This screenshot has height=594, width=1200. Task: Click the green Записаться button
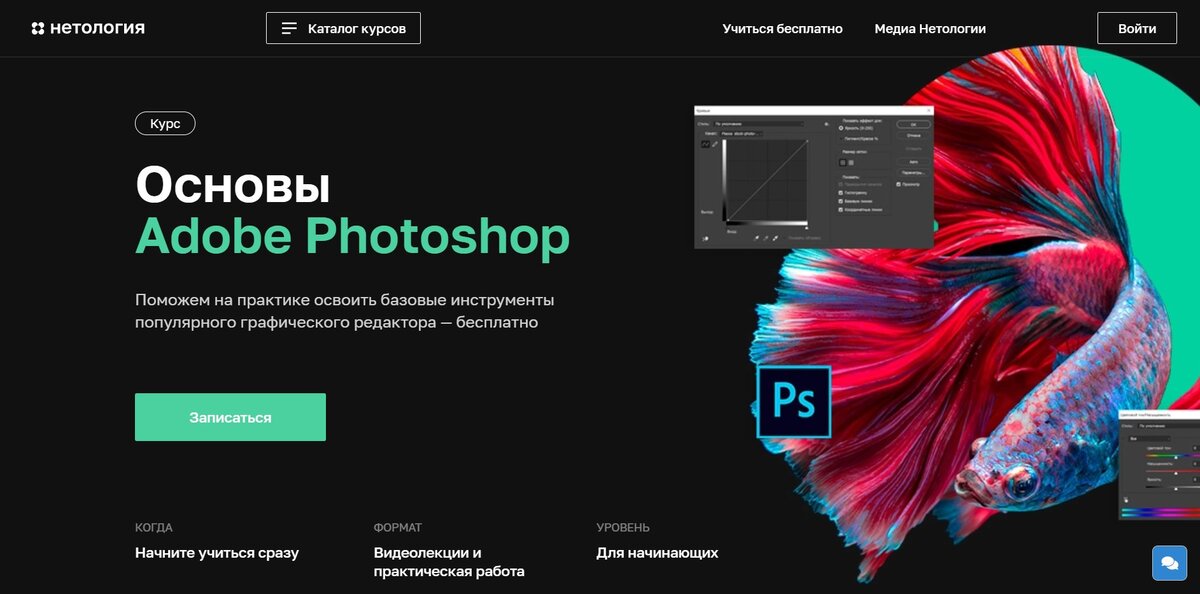pyautogui.click(x=230, y=417)
